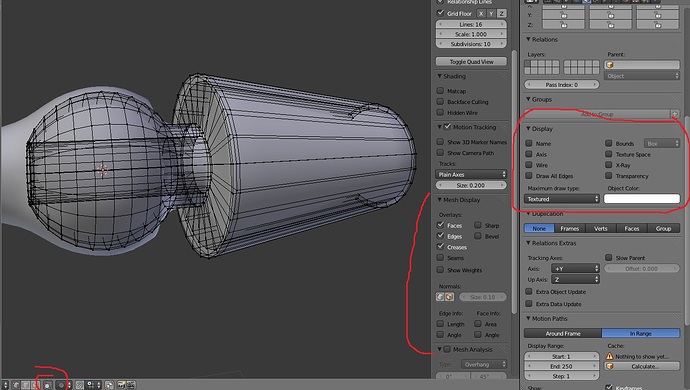Image resolution: width=690 pixels, height=390 pixels.
Task: Toggle the Z-row lock in the first column
Action: point(563,25)
